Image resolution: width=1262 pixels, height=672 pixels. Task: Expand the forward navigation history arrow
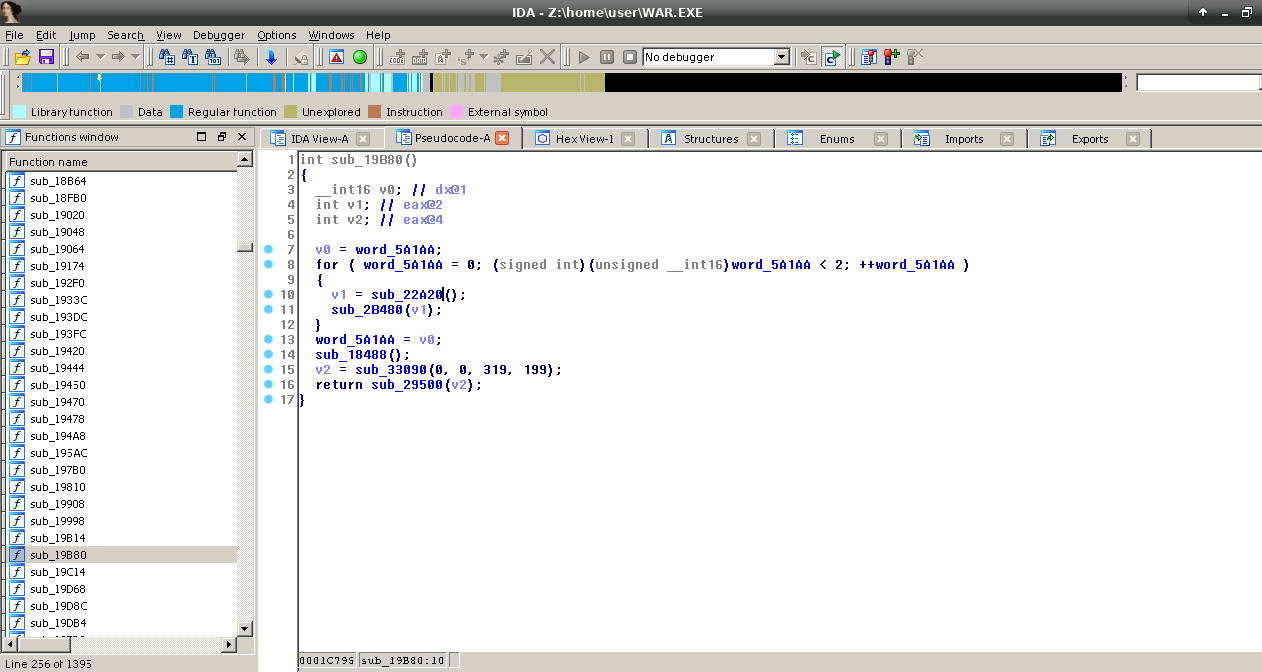pos(135,57)
